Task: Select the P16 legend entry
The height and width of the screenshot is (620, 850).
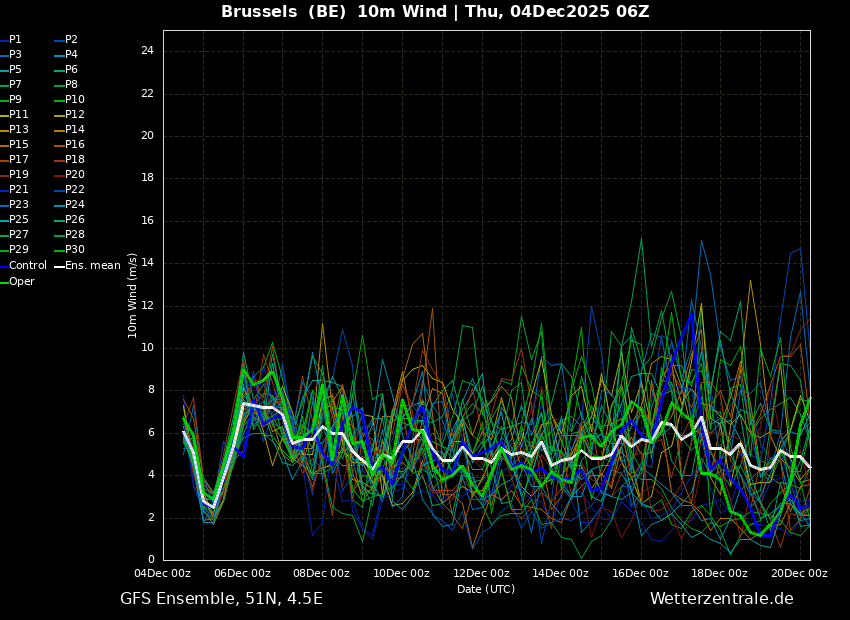Action: 74,145
